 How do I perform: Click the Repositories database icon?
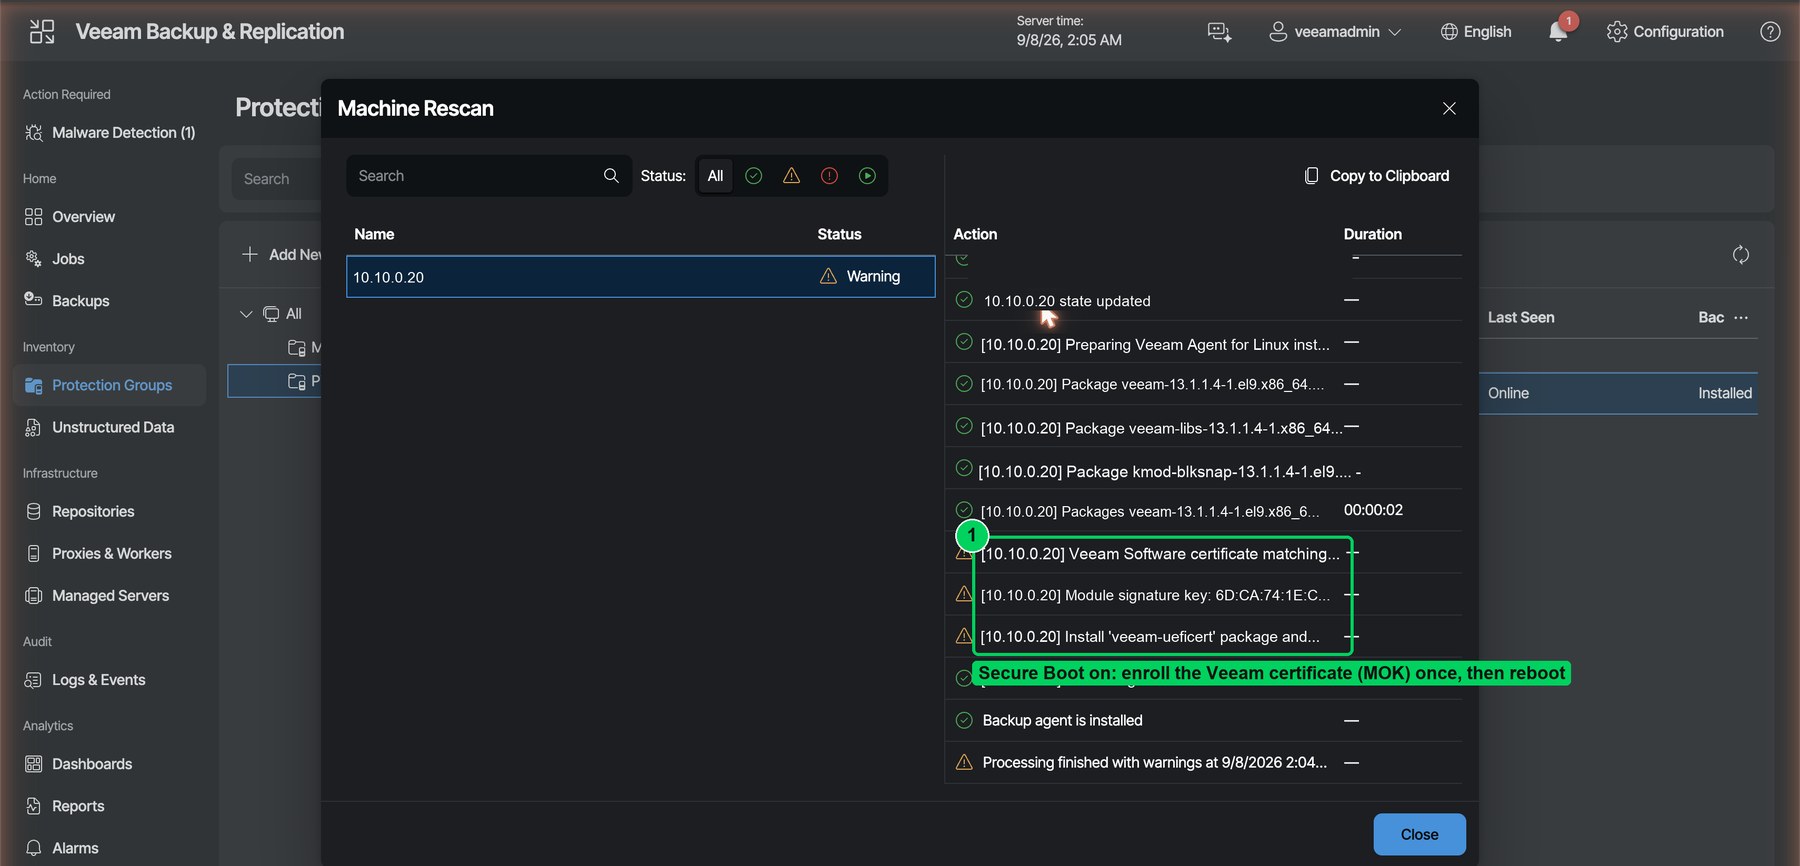click(x=33, y=511)
